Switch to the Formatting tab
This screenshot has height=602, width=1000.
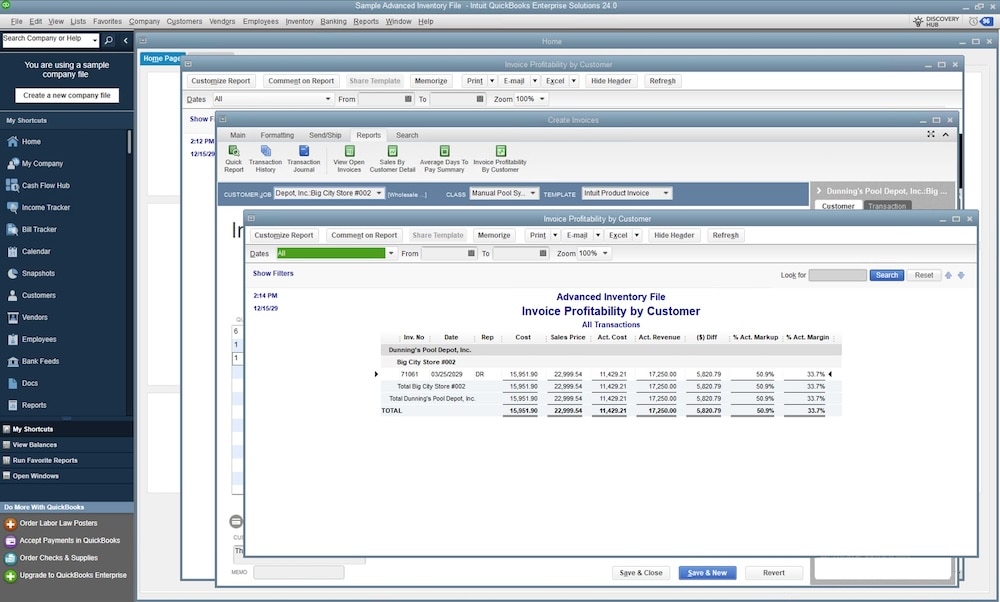[x=277, y=135]
